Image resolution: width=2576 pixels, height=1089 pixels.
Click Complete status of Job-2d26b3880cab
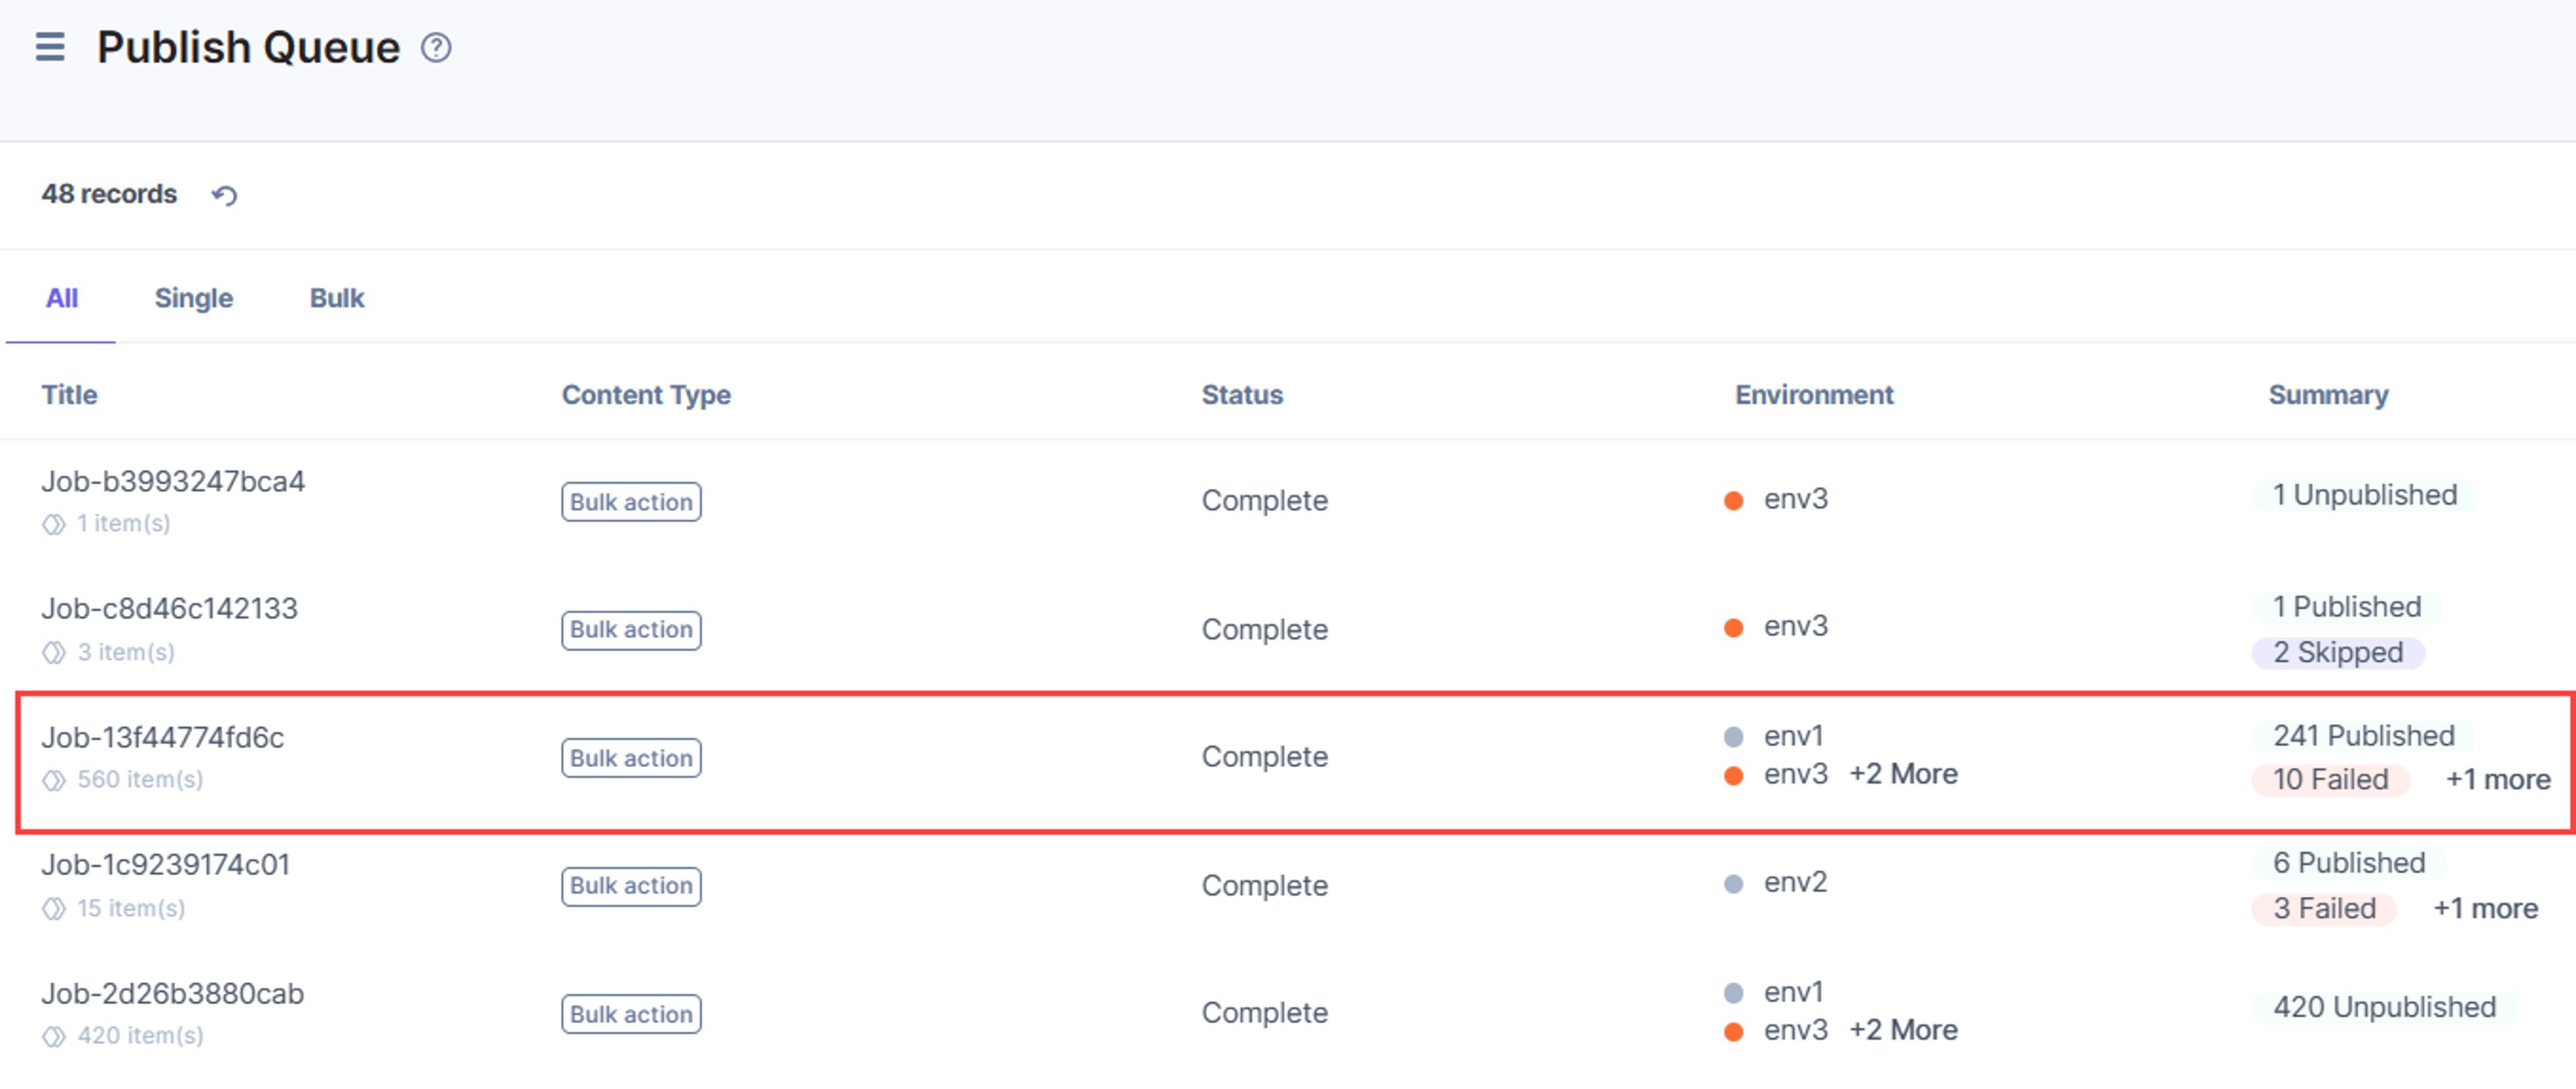pyautogui.click(x=1264, y=1013)
